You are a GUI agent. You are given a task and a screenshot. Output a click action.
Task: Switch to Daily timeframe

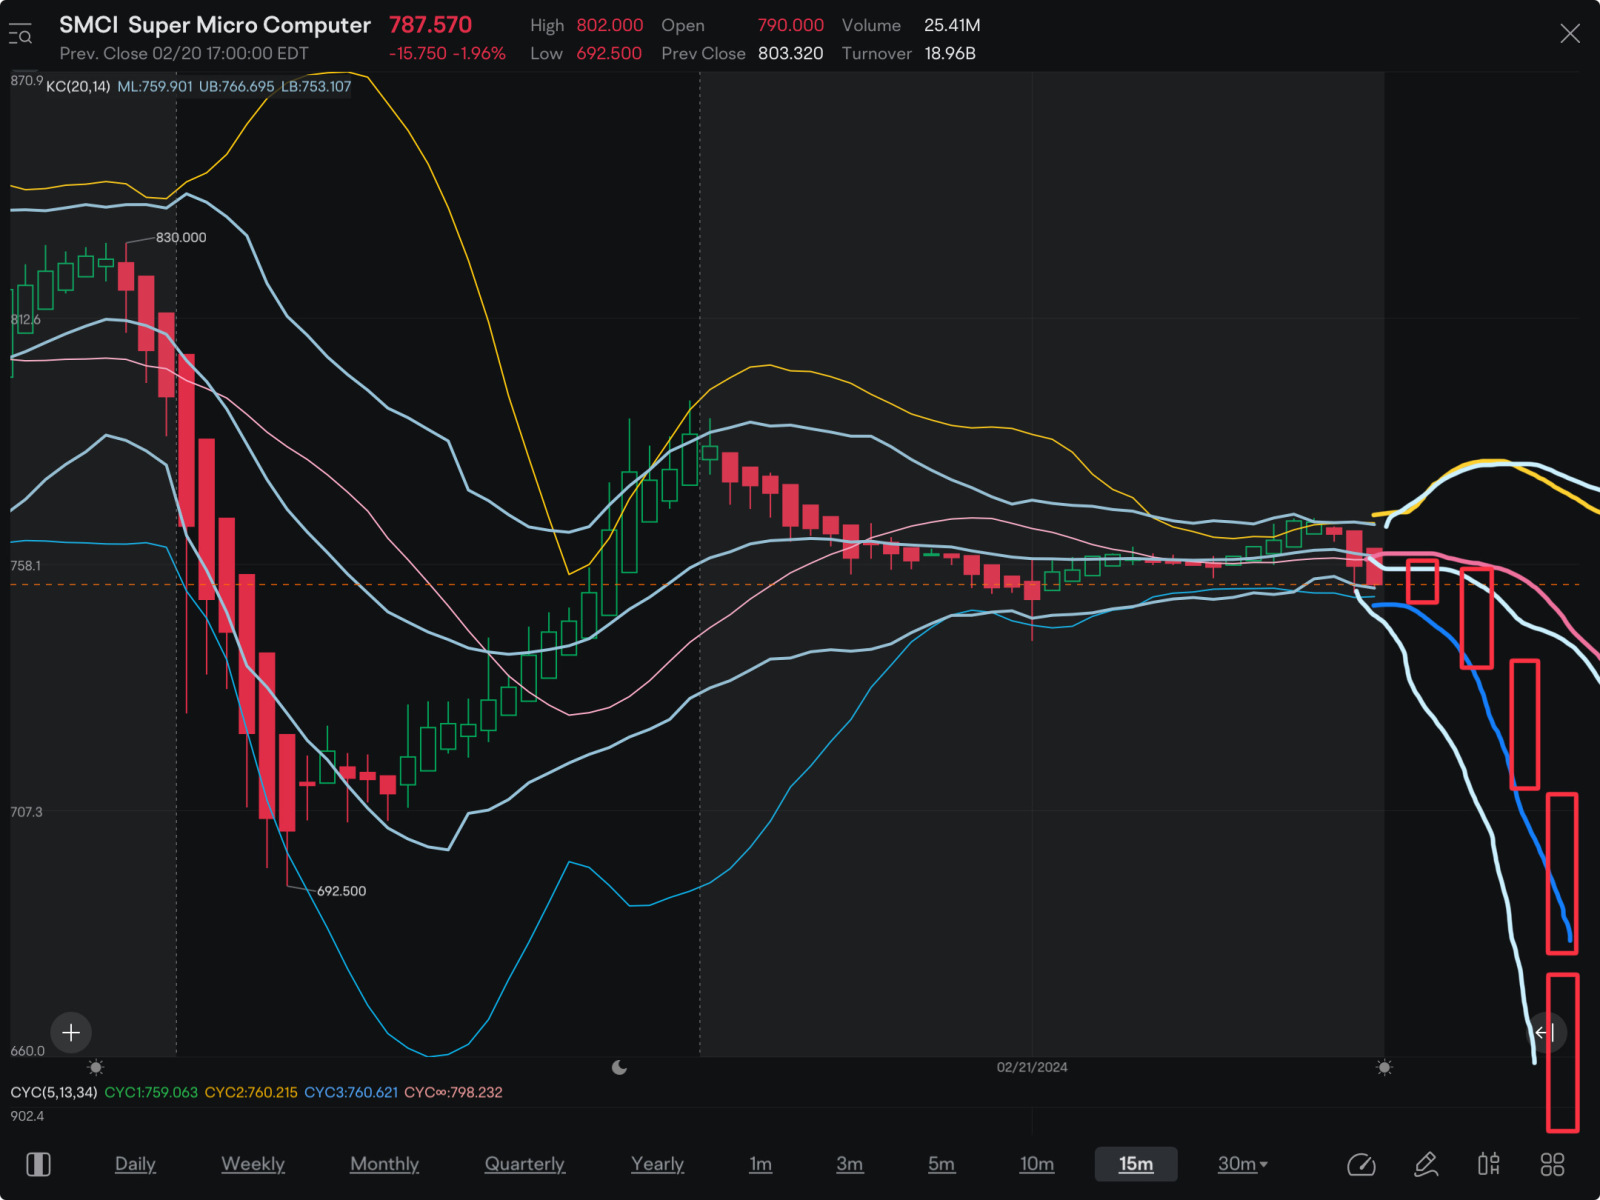(x=135, y=1164)
